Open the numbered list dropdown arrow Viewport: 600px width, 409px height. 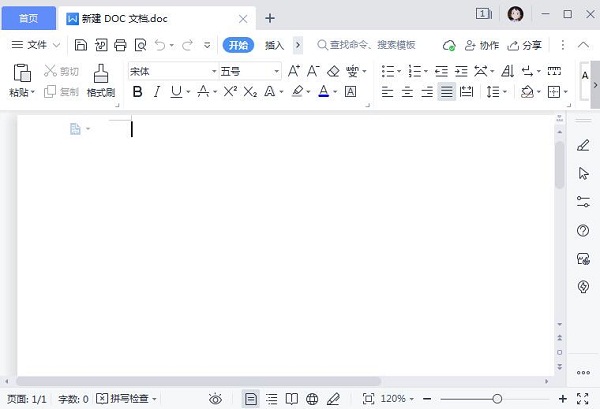(426, 71)
